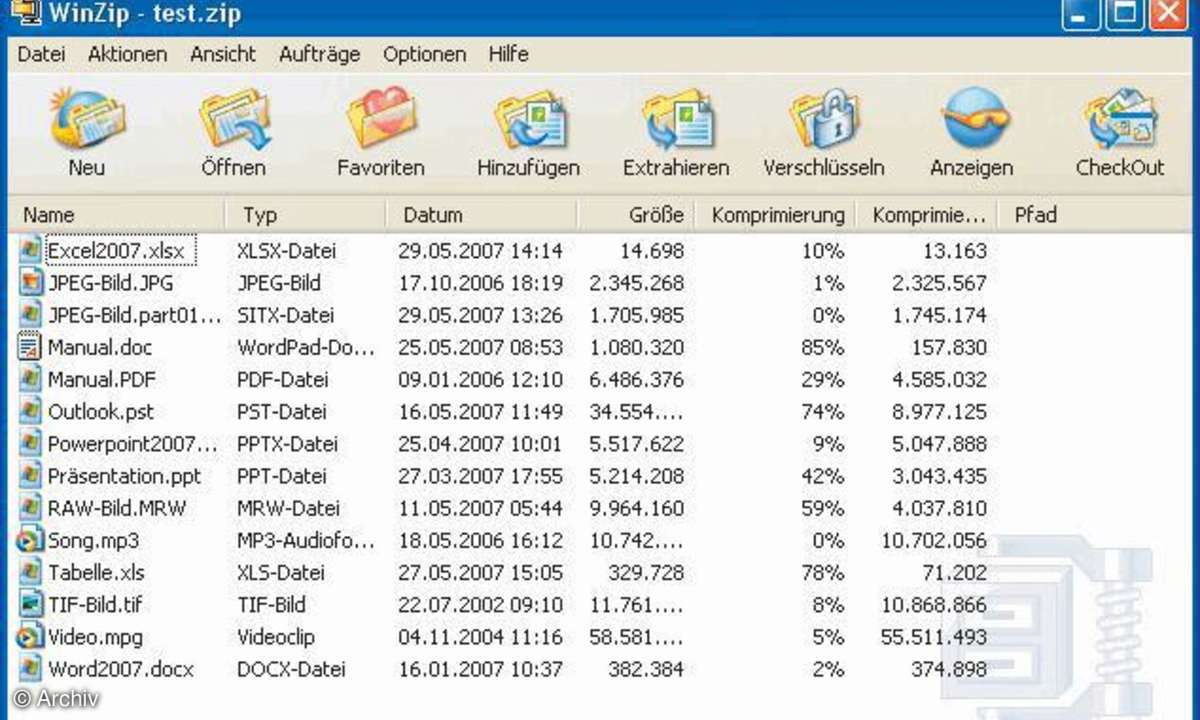Click the CheckOut toolbar icon
1200x720 pixels.
[1120, 118]
